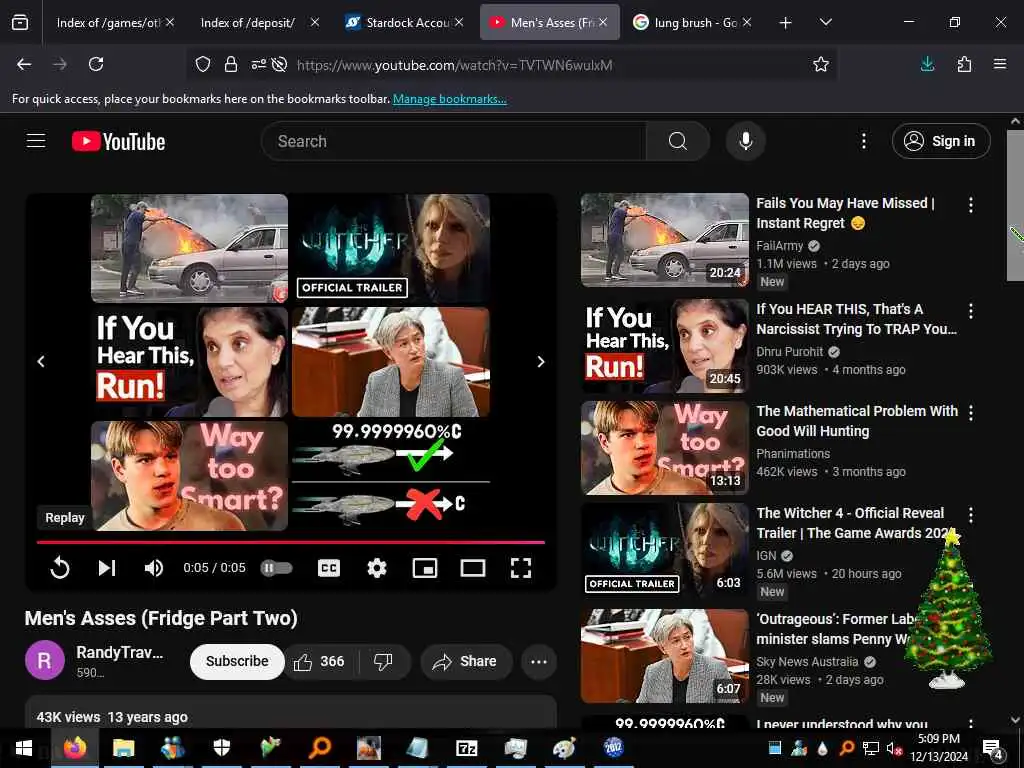Open a new tab
Image resolution: width=1024 pixels, height=768 pixels.
(x=786, y=23)
